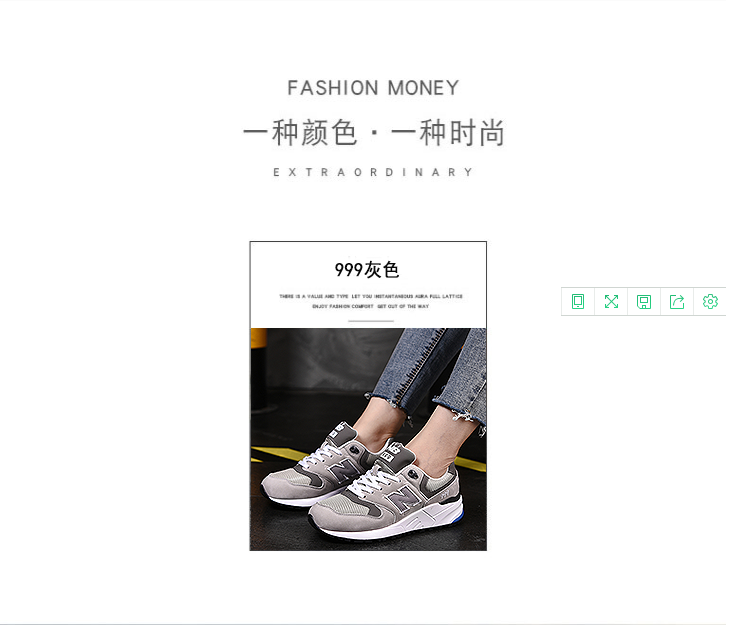Open settings via the green gear icon
Screen dimensions: 750x625
click(x=710, y=302)
